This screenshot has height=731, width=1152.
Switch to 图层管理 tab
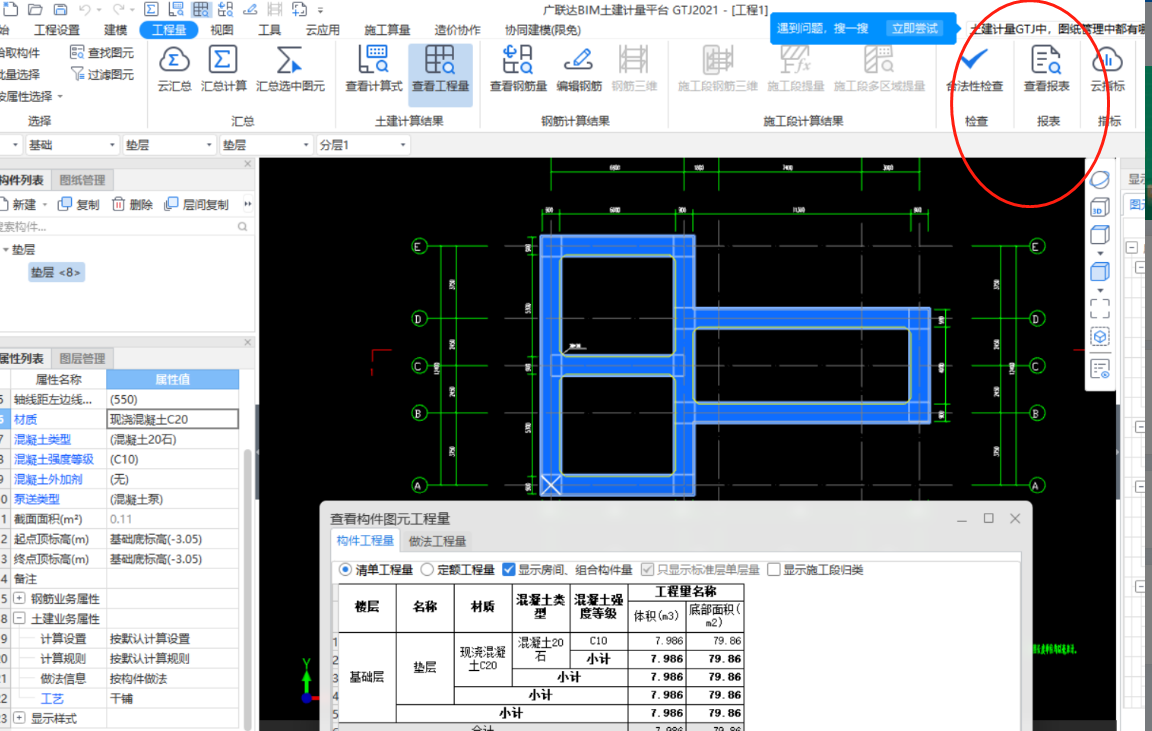(x=82, y=359)
